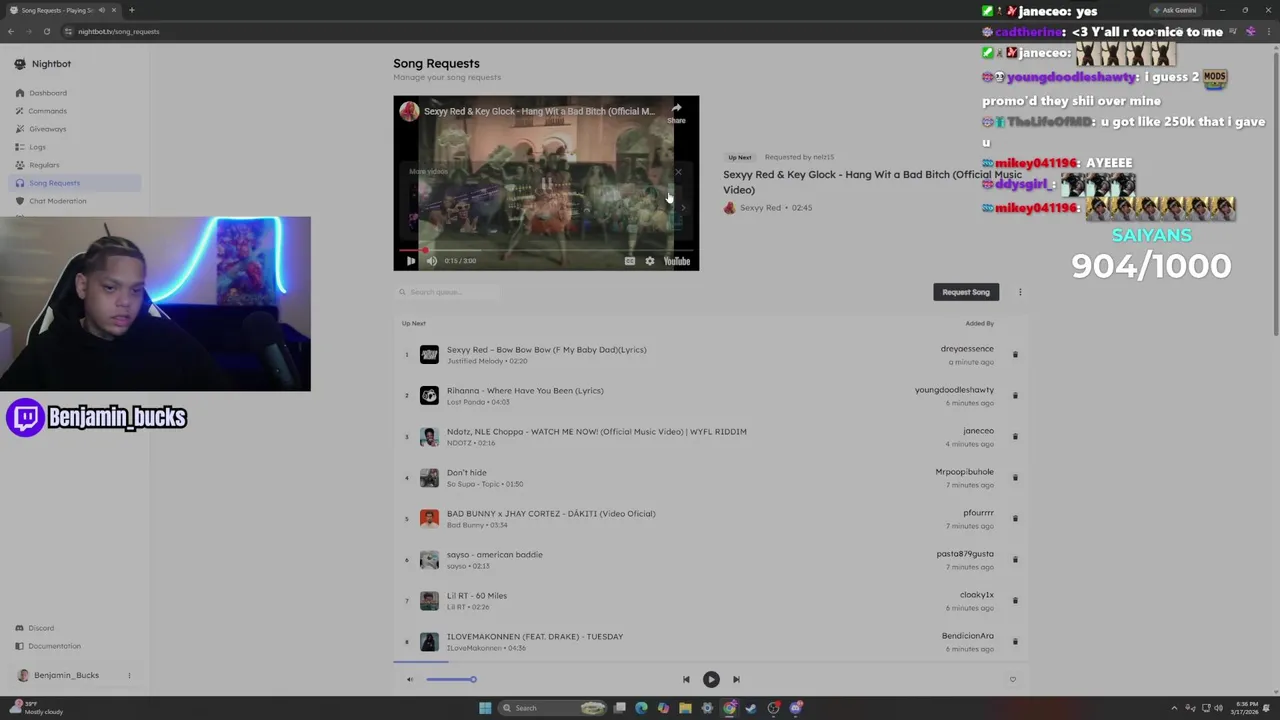Click the Nightbot logo icon
Viewport: 1280px width, 720px height.
20,64
